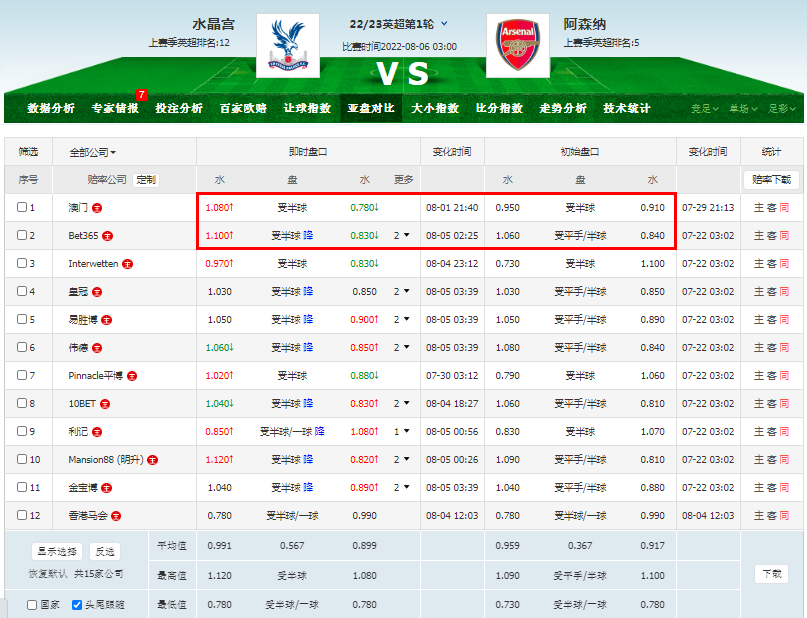Switch to 让球指数 tab
This screenshot has width=807, height=618.
307,108
